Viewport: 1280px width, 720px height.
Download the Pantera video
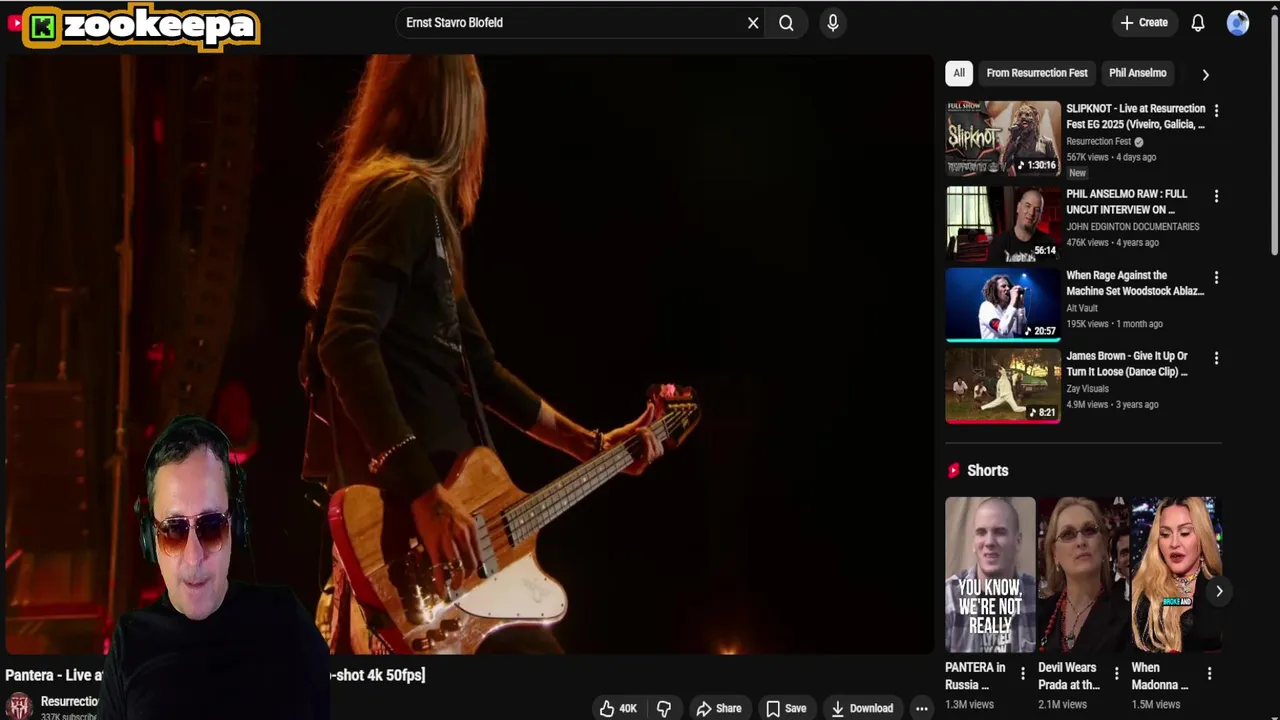pyautogui.click(x=862, y=708)
